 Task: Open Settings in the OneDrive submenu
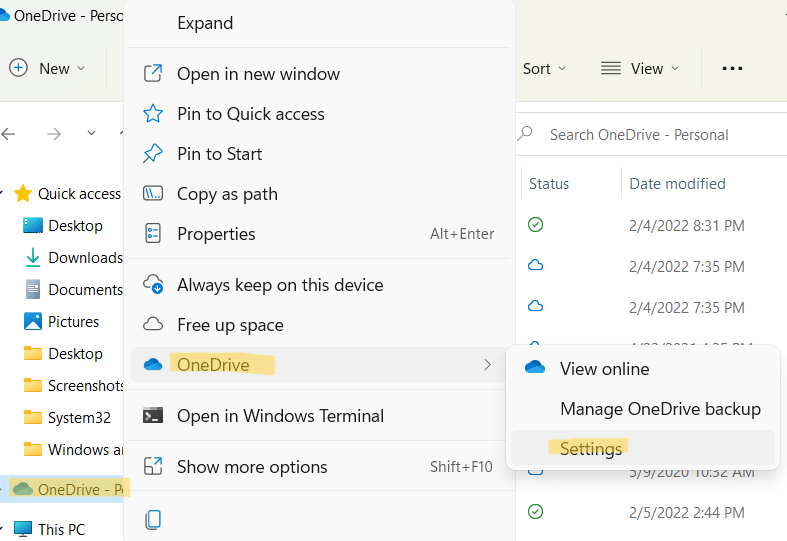click(642, 448)
